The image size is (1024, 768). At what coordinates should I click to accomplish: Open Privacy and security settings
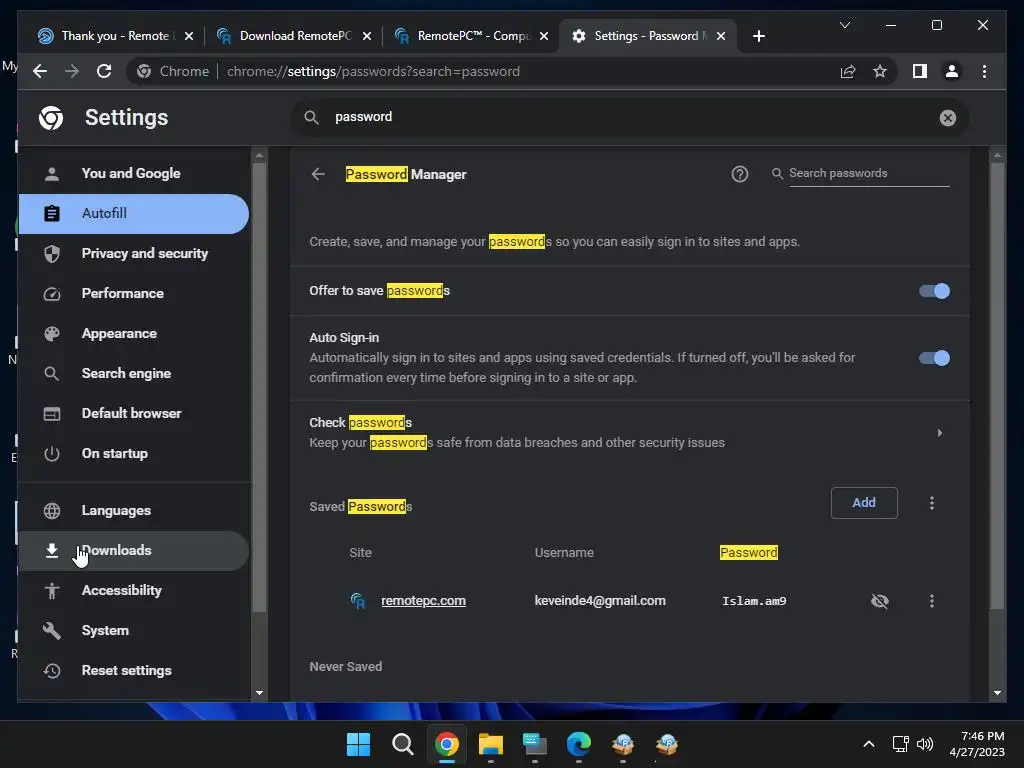[134, 253]
